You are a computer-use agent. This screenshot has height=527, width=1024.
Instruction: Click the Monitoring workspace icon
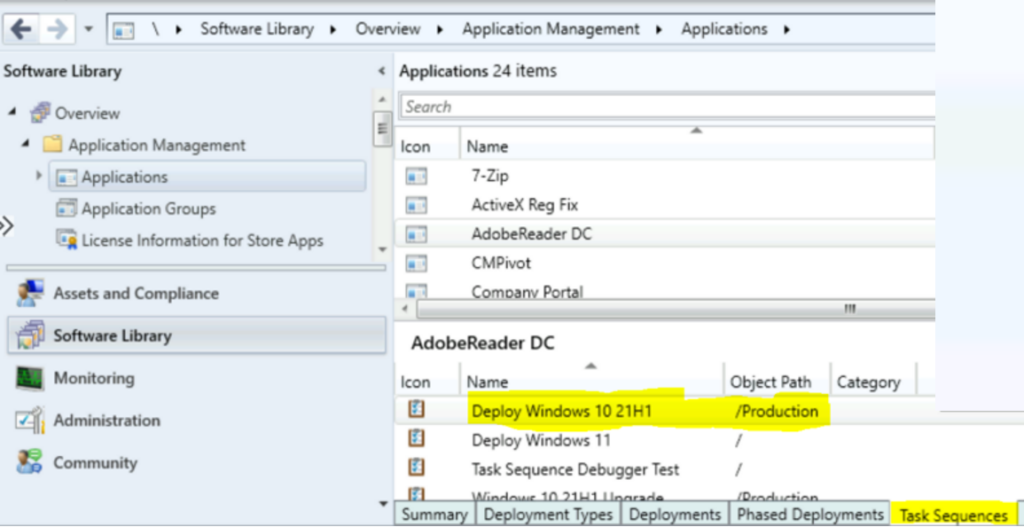(x=30, y=378)
